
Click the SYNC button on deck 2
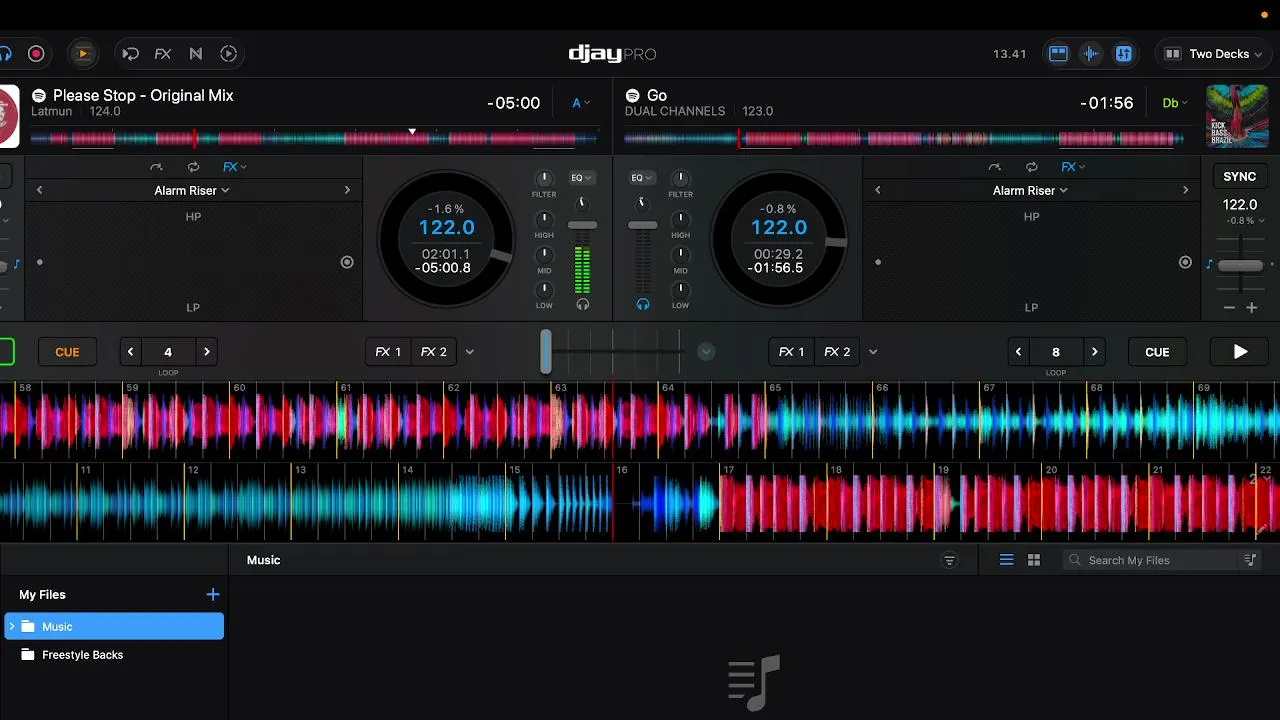pyautogui.click(x=1240, y=177)
